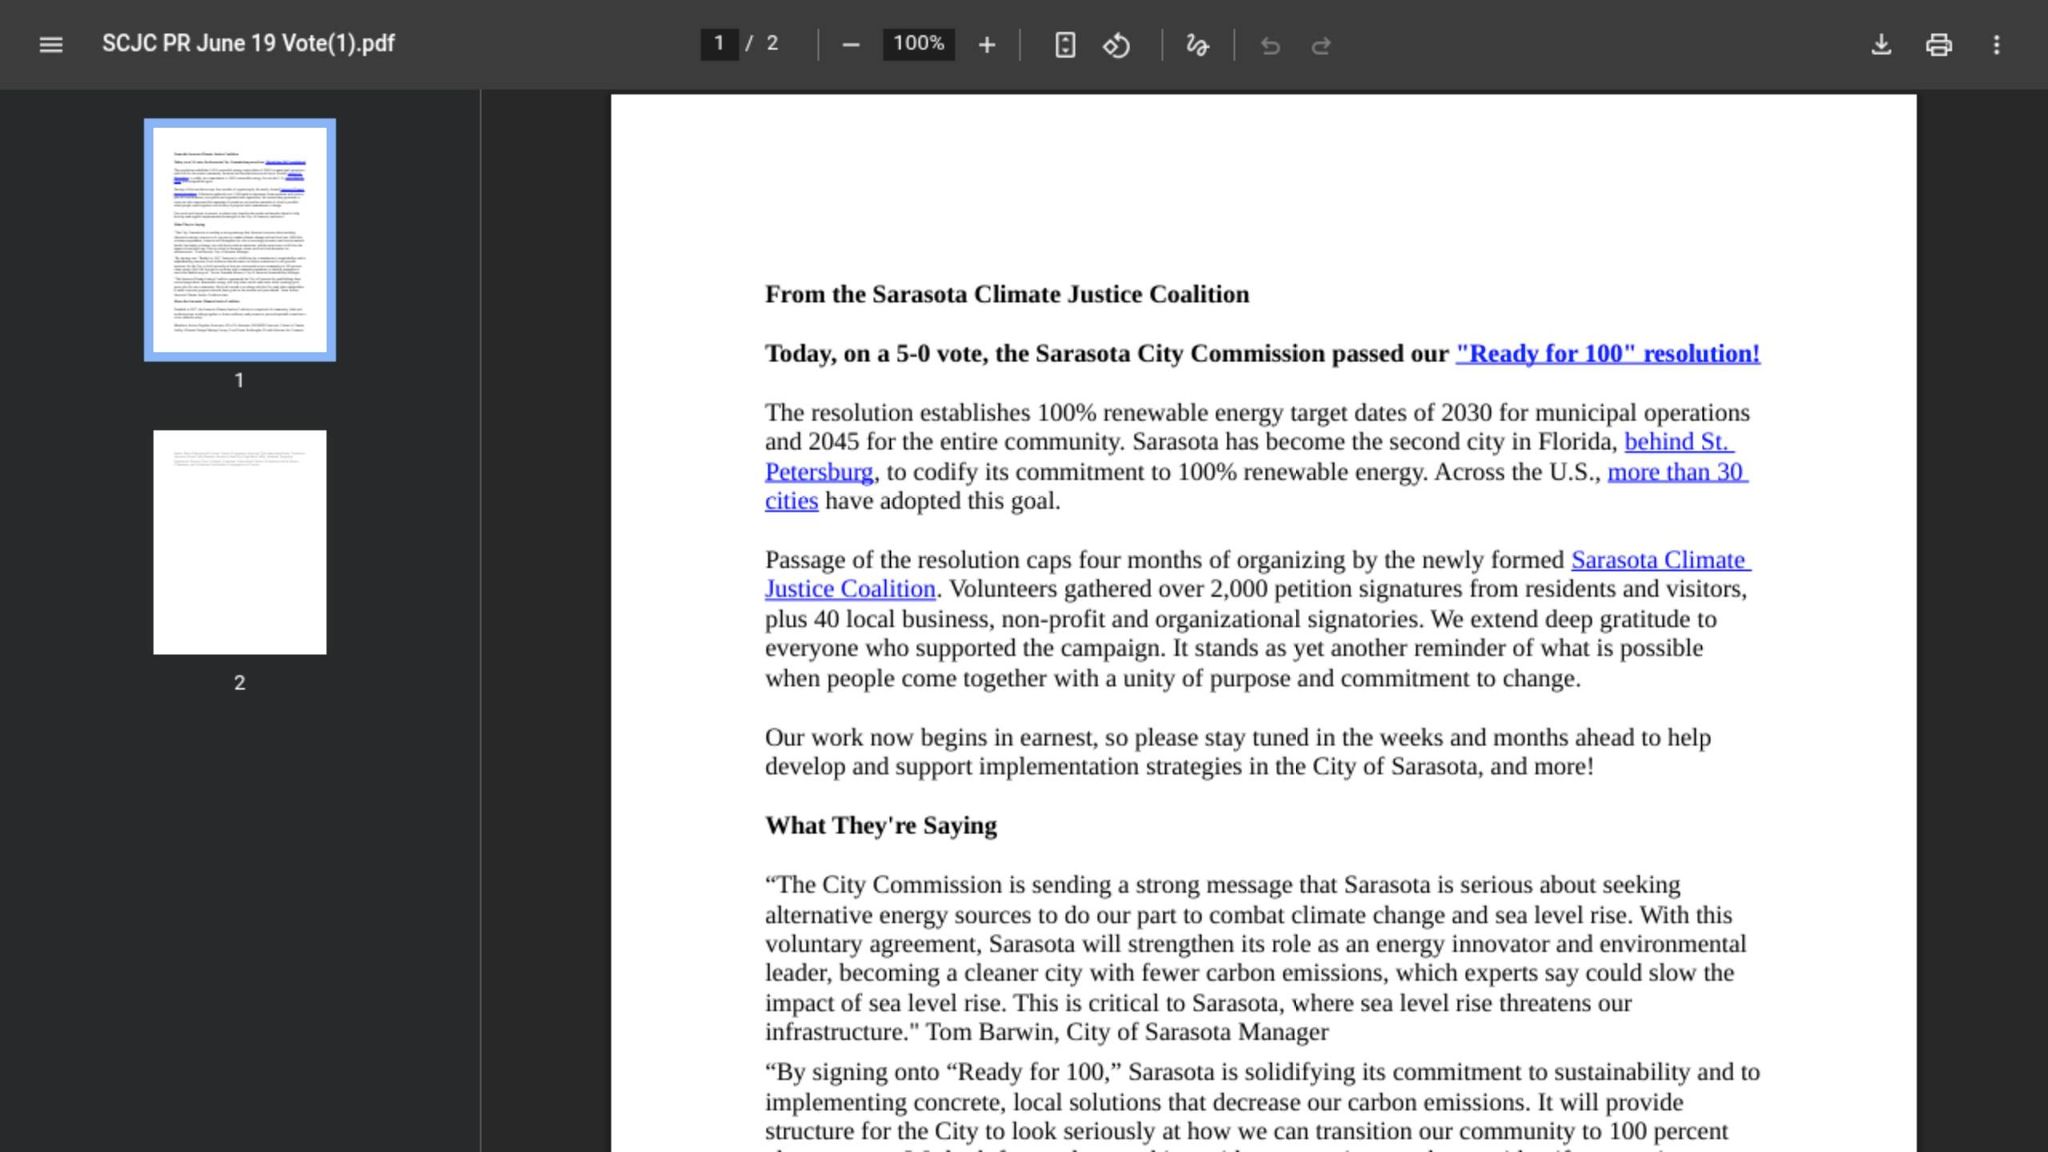The width and height of the screenshot is (2048, 1152).
Task: Click the 100% zoom level field
Action: [x=918, y=43]
